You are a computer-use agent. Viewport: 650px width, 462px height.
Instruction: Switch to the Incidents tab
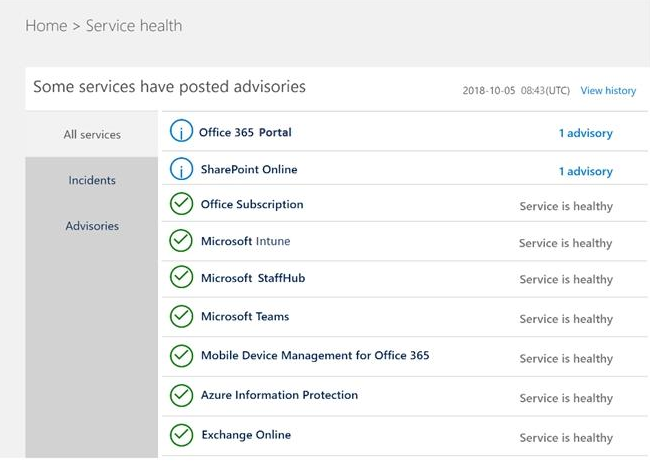pos(92,181)
